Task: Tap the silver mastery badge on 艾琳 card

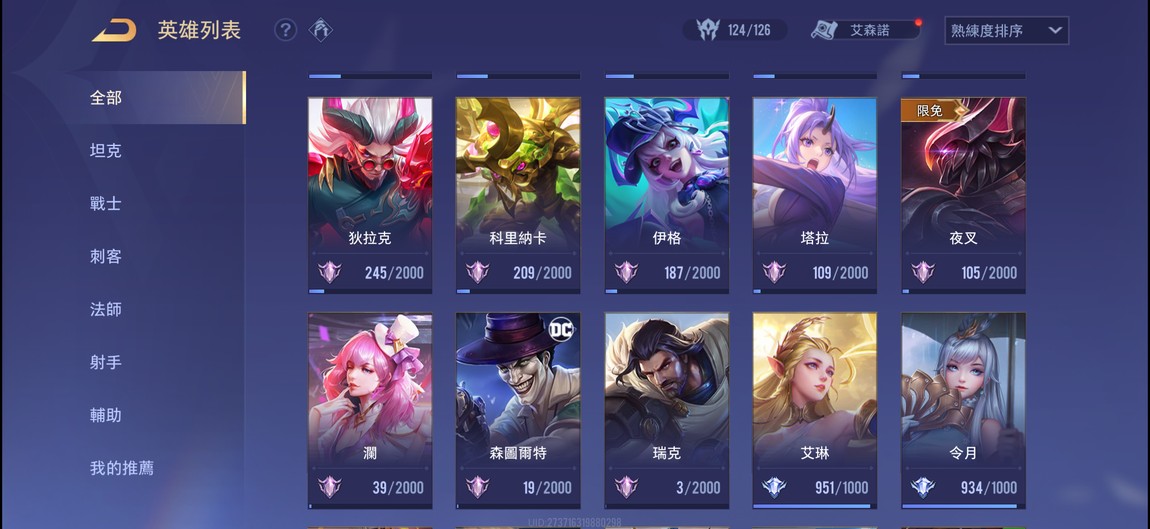Action: (x=774, y=487)
